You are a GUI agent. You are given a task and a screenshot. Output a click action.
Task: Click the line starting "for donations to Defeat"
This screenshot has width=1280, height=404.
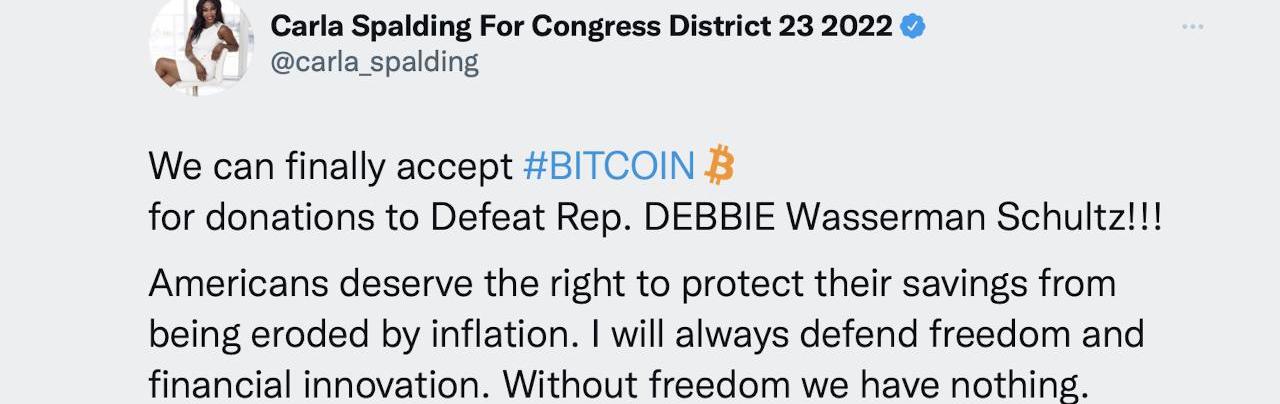pyautogui.click(x=655, y=219)
